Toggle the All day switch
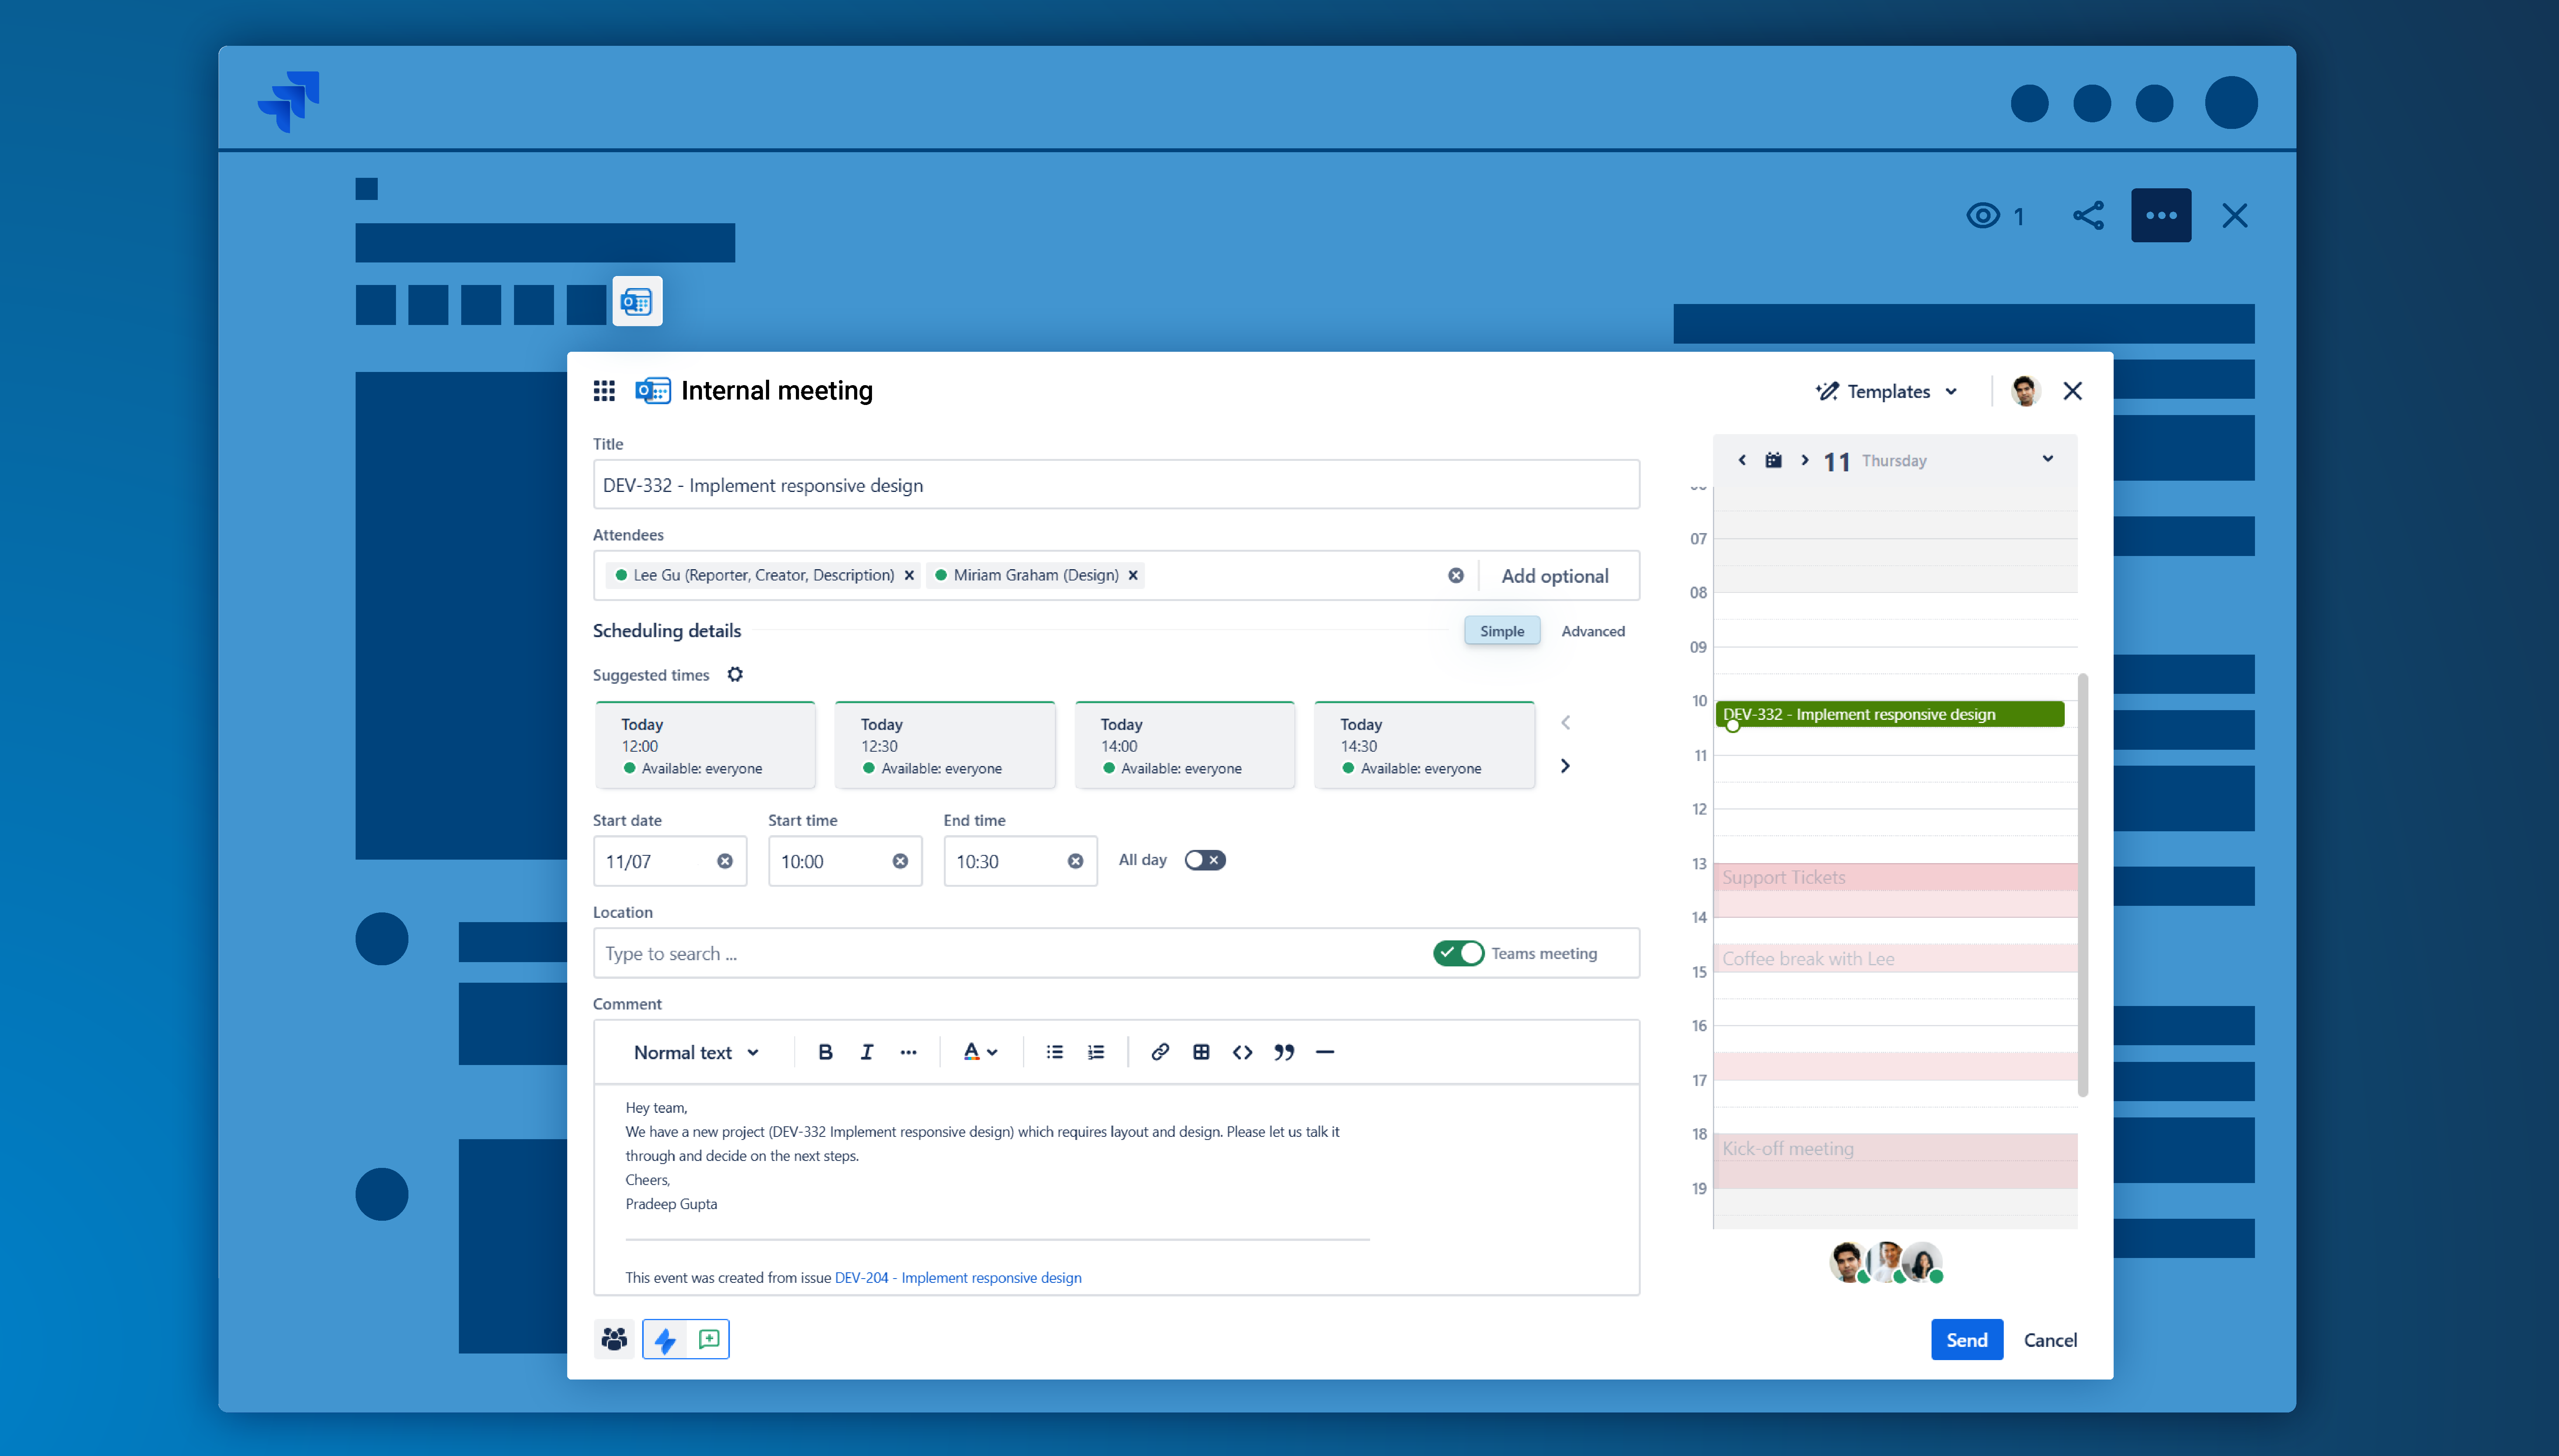2559x1456 pixels. tap(1204, 860)
